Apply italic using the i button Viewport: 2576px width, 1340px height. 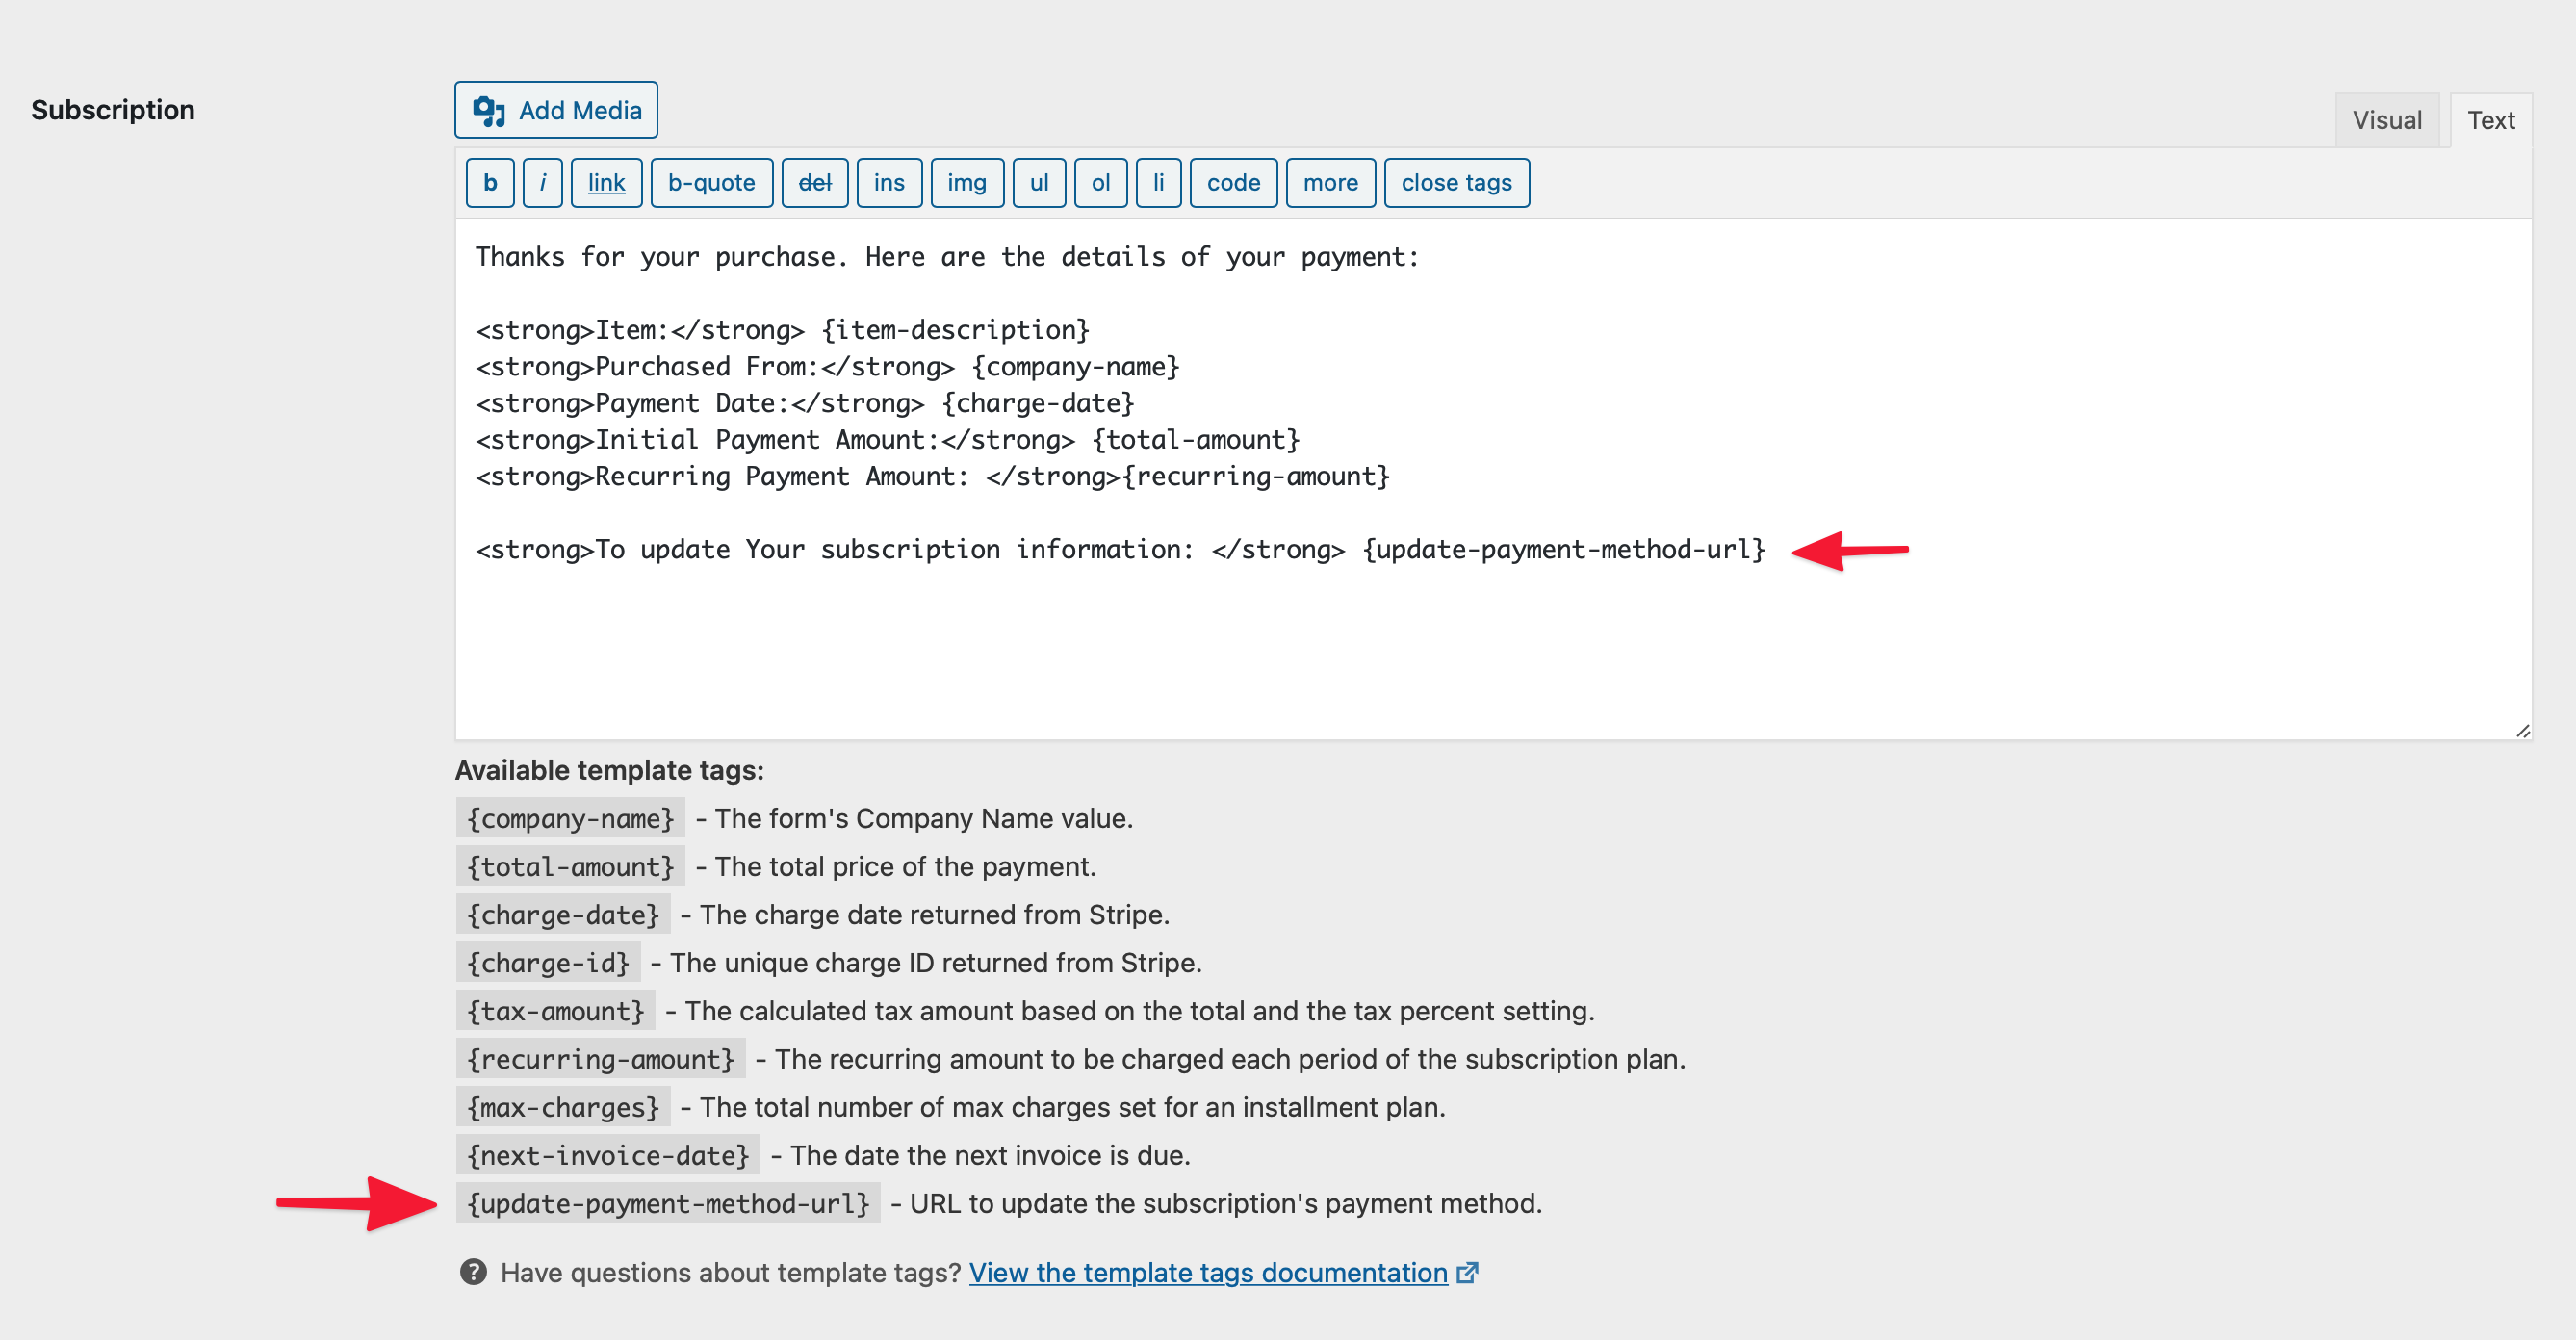[542, 183]
